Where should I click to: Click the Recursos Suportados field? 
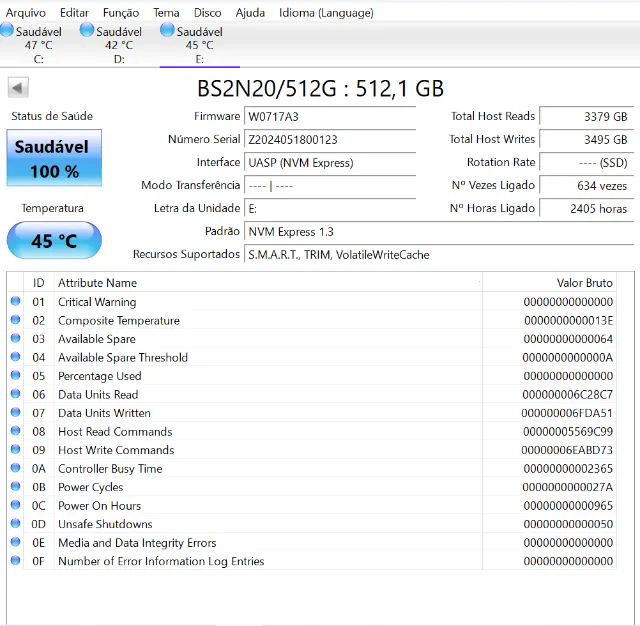click(x=439, y=255)
